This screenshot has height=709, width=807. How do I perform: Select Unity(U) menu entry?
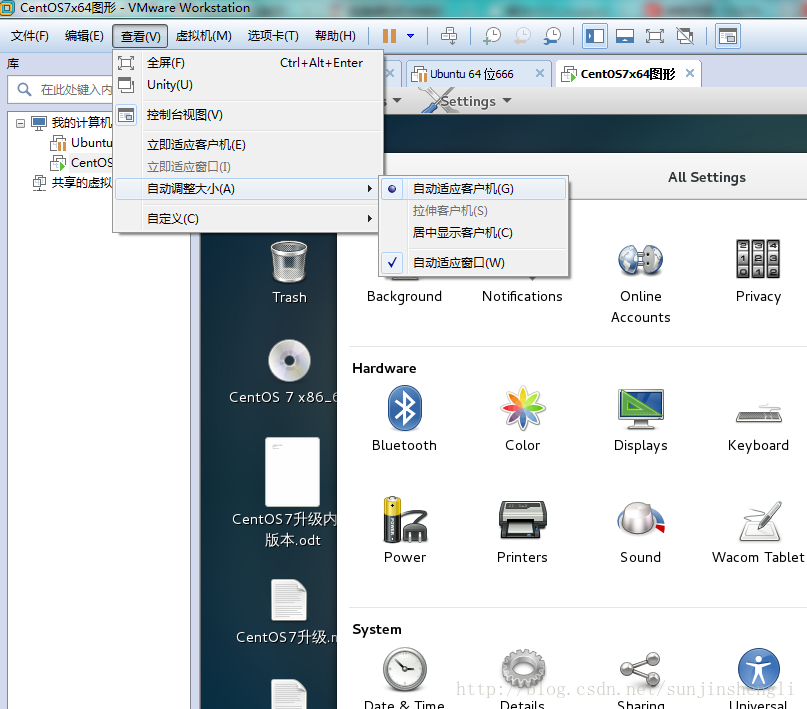[249, 85]
